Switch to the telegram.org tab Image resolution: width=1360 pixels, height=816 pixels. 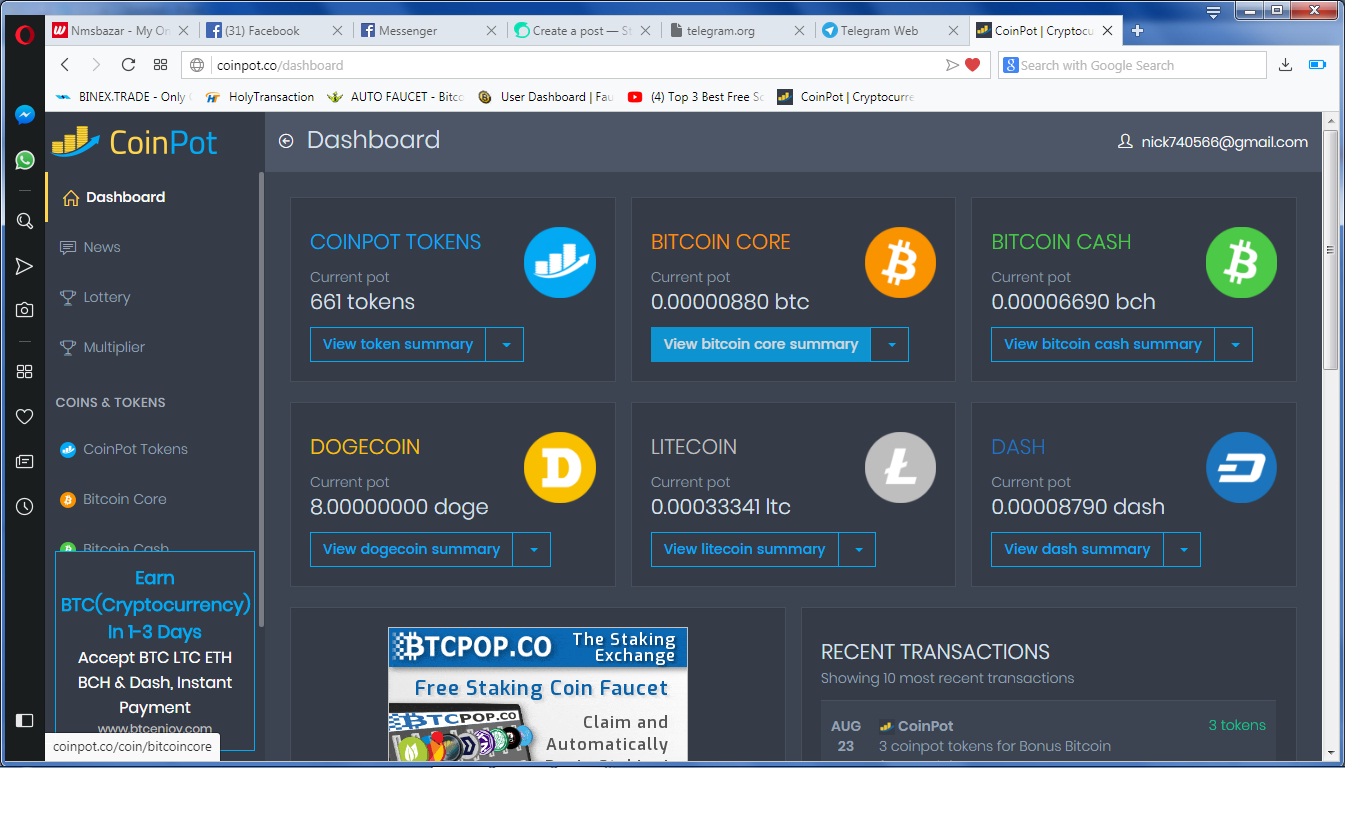pos(735,31)
